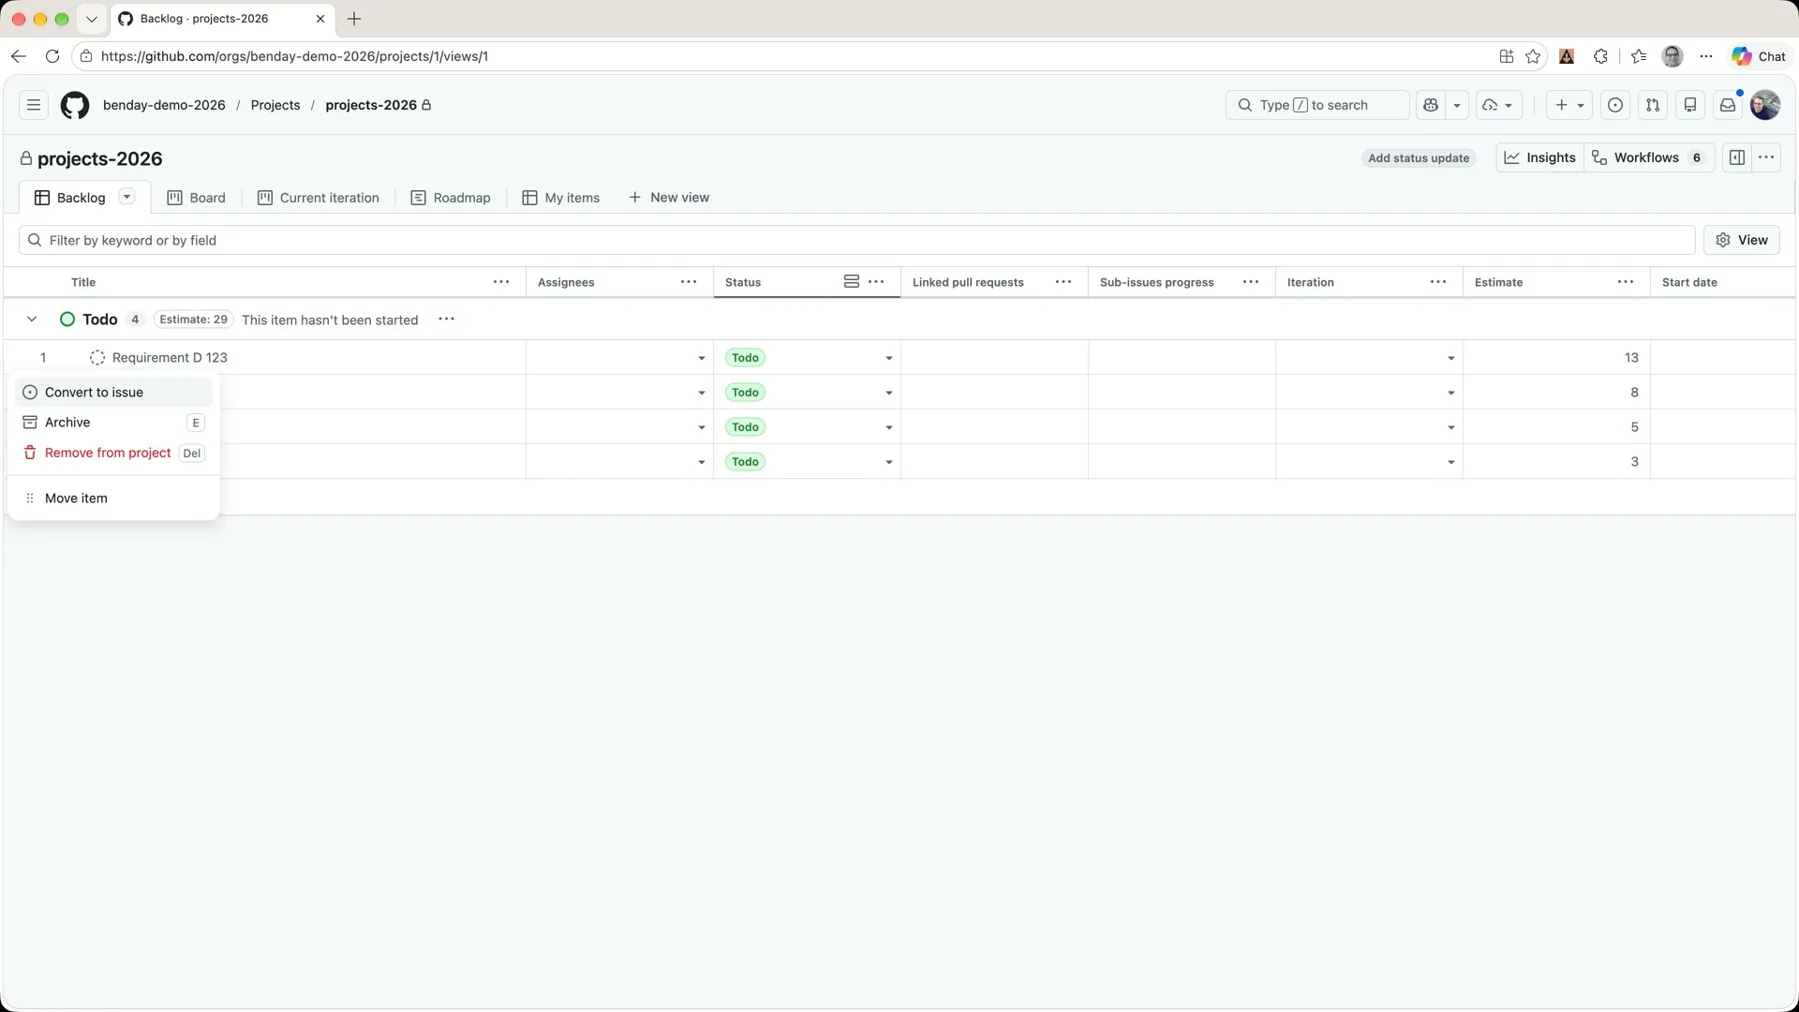Bookmark page with browser star icon

coord(1533,56)
